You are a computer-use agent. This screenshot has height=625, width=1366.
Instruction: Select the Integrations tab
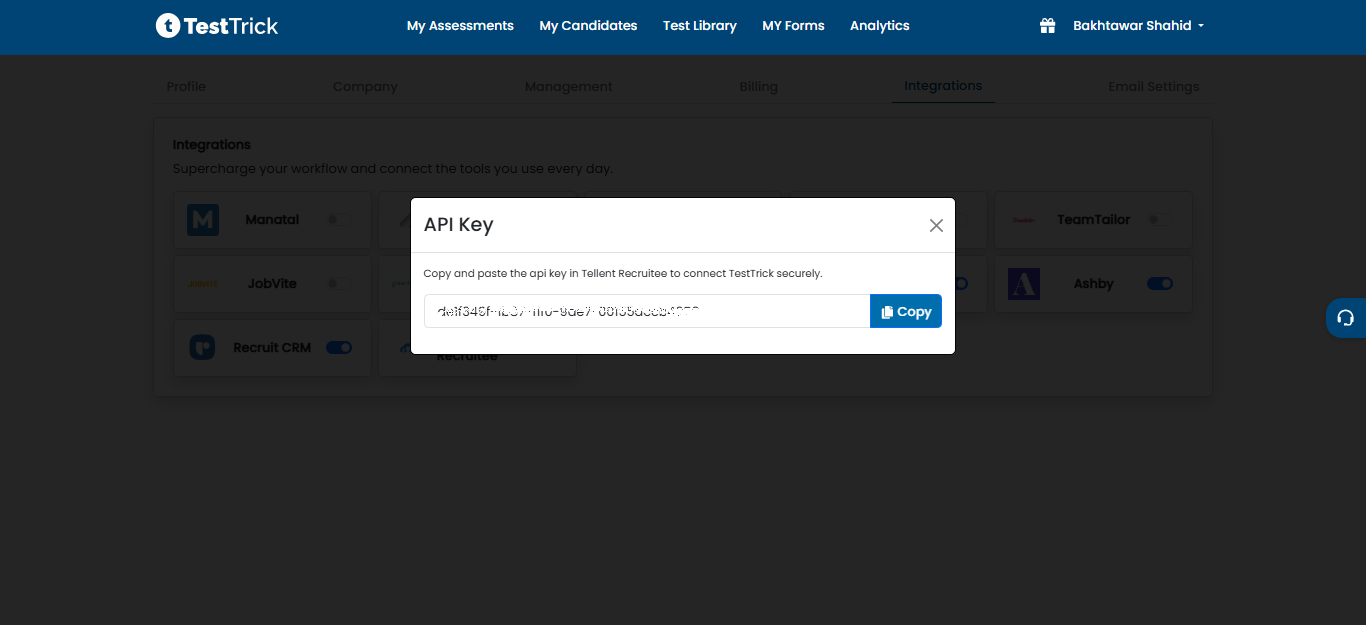(x=943, y=86)
